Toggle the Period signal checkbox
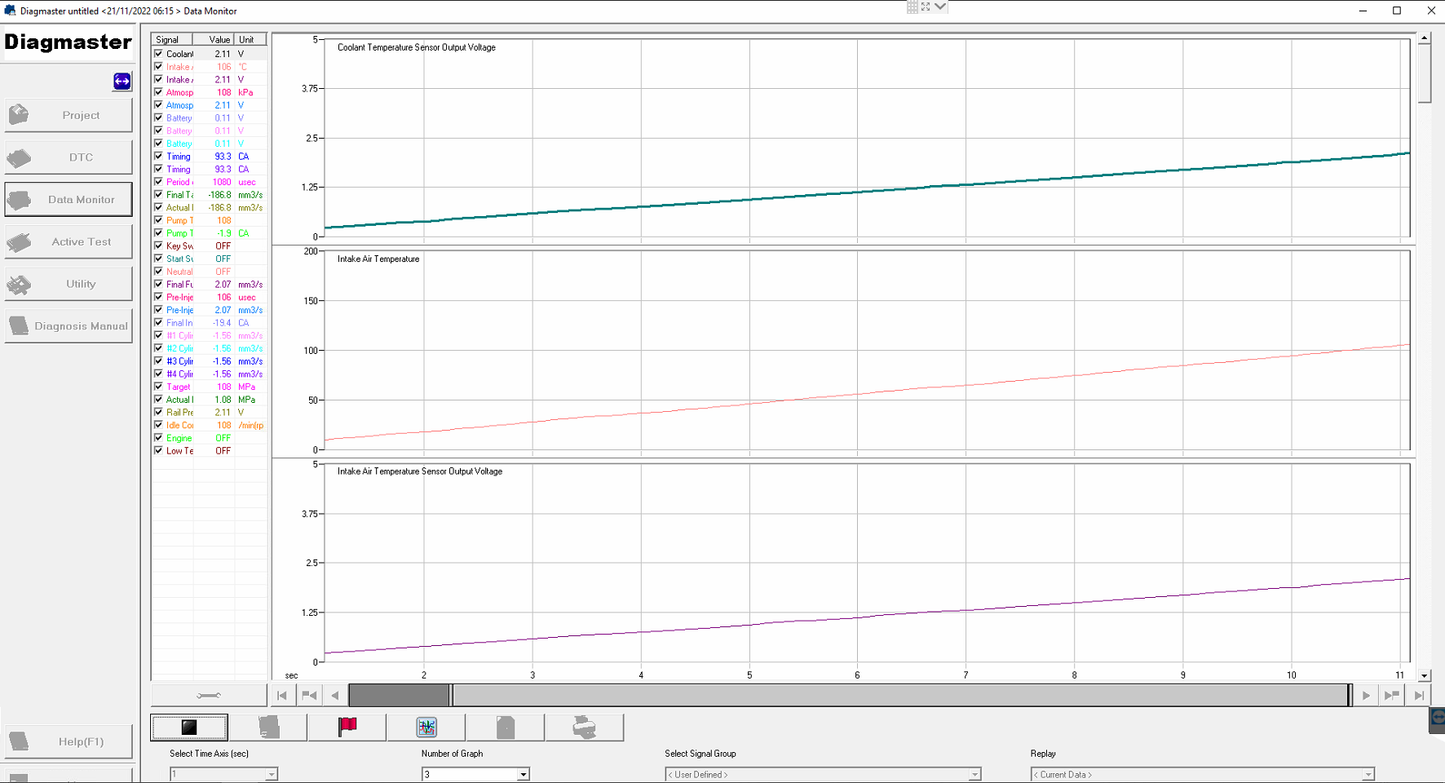Screen dimensions: 1445x783 158,182
